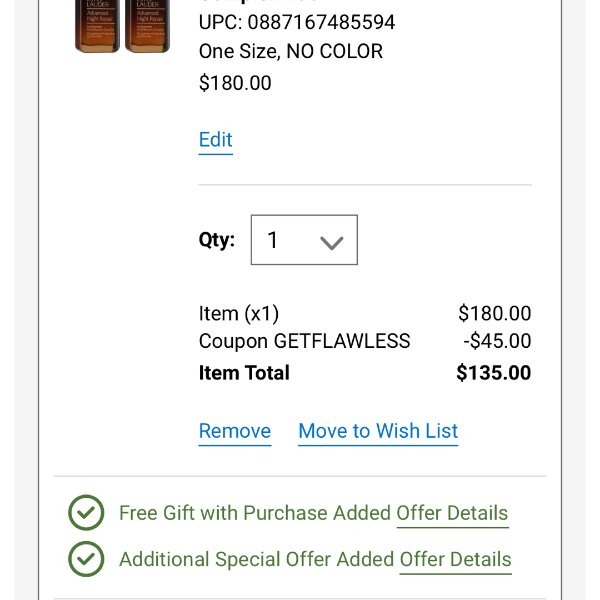The height and width of the screenshot is (600, 600).
Task: Click the Edit link under the price
Action: pos(215,140)
